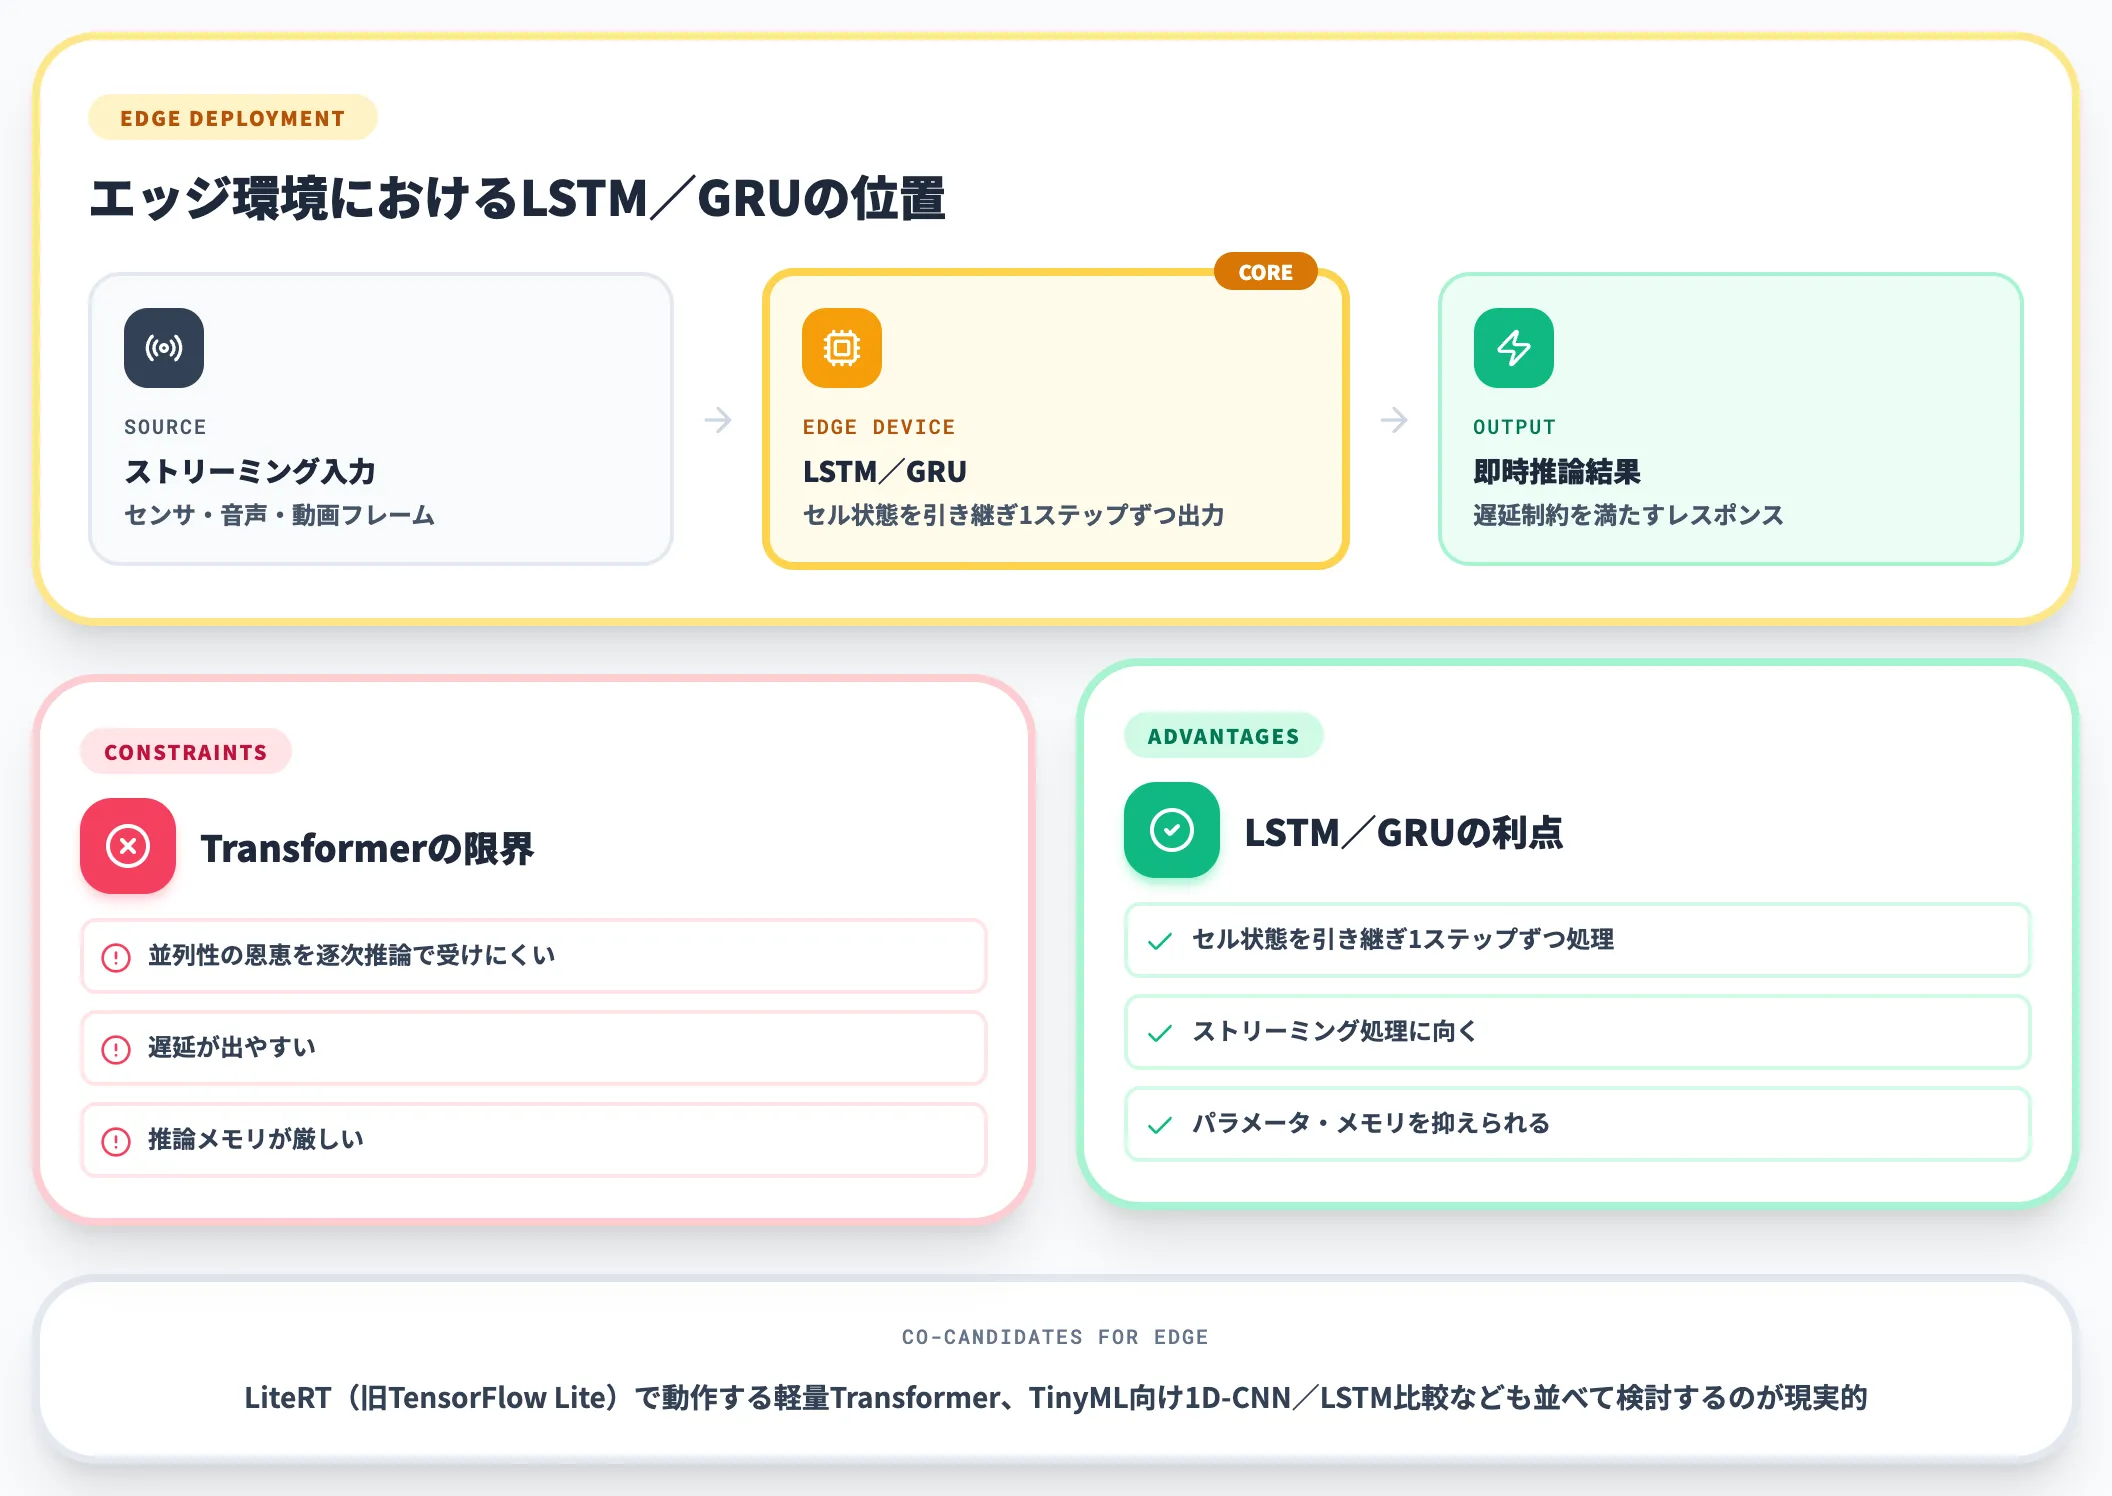Click the red CONSTRAINTS badge

click(186, 752)
